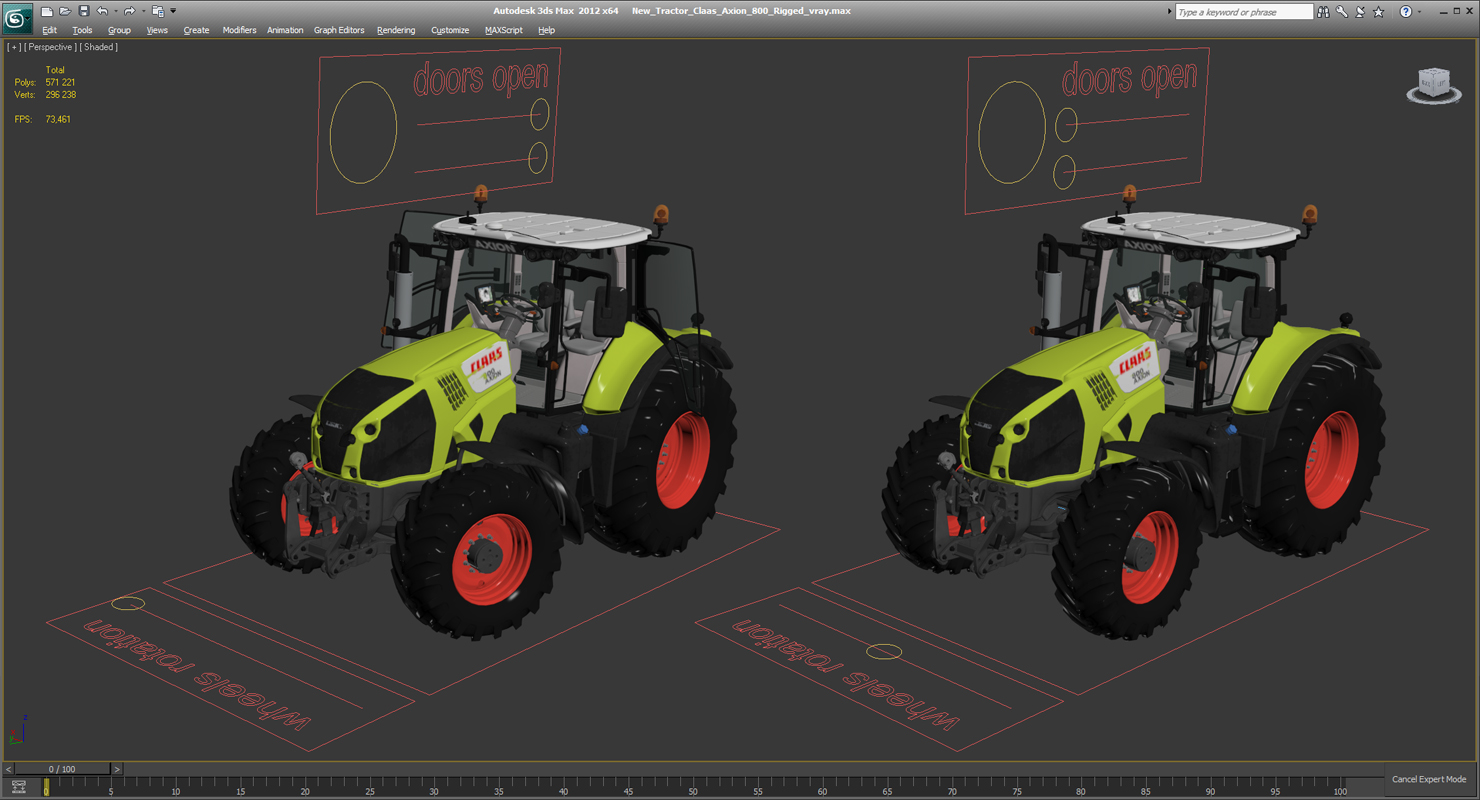The height and width of the screenshot is (800, 1480).
Task: Open the Customize menu
Action: [x=450, y=30]
